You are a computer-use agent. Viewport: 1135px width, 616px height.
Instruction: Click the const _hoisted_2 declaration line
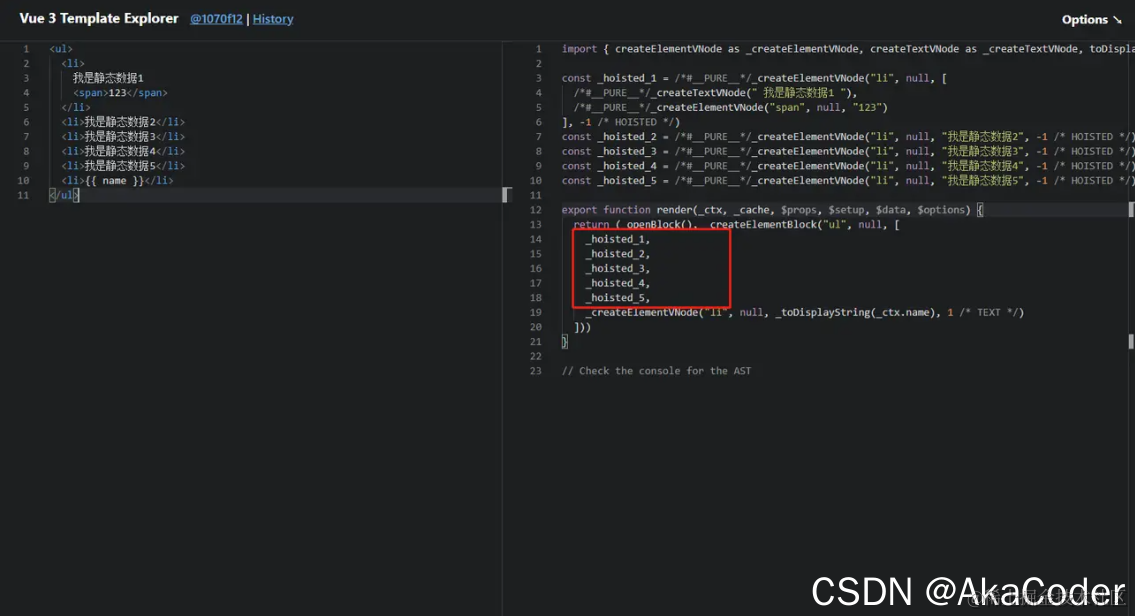point(848,137)
